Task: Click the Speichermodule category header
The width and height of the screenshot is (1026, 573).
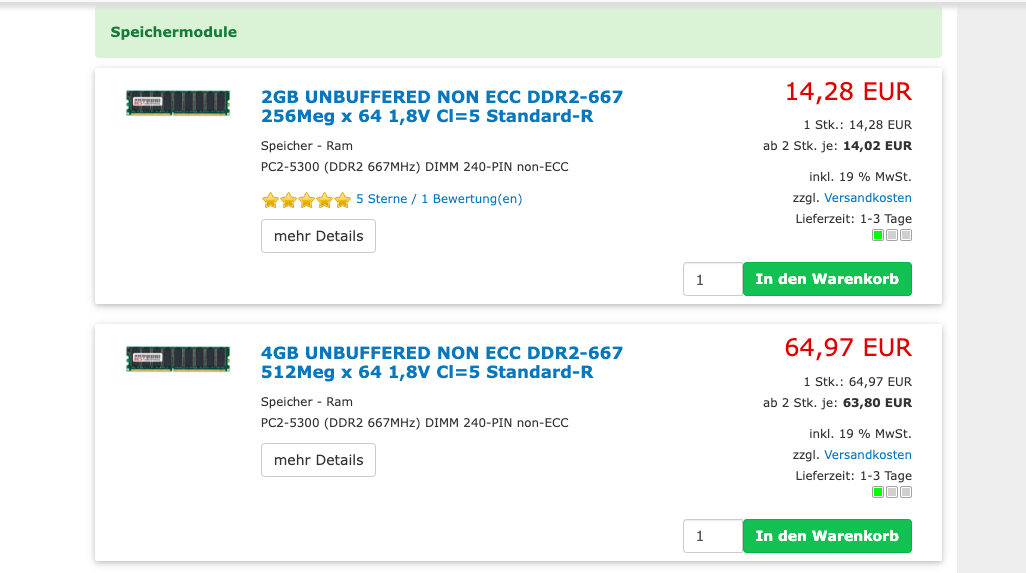Action: coord(174,32)
